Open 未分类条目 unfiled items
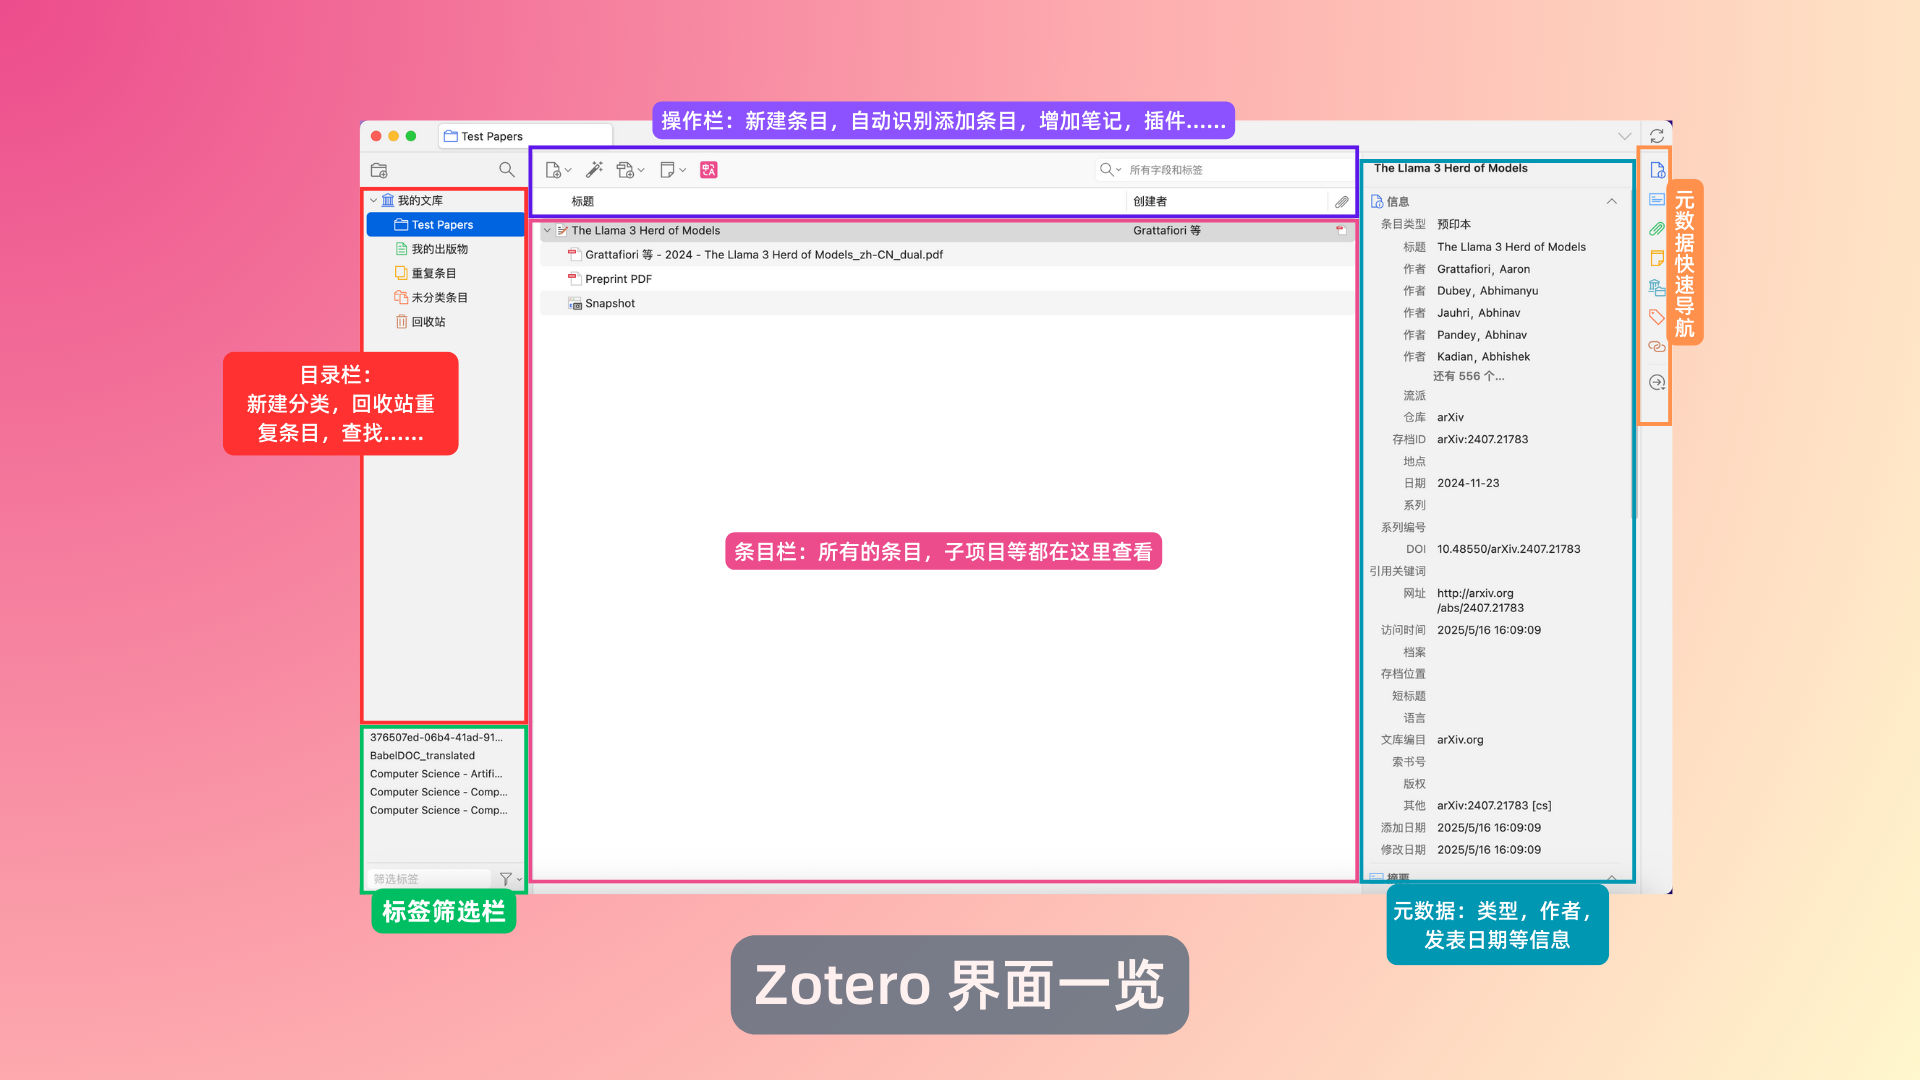The image size is (1920, 1080). pos(439,298)
